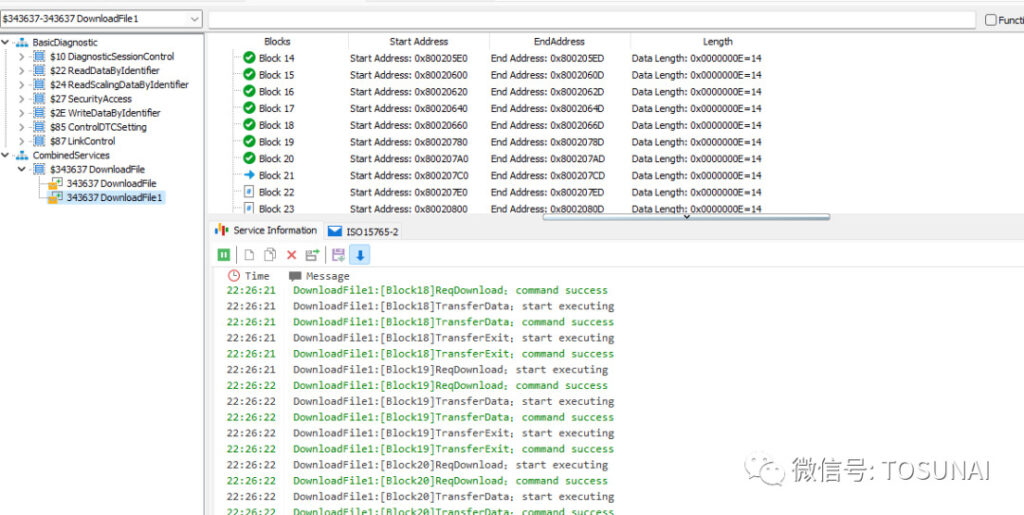Click the copy pages icon in log toolbar

pos(269,255)
